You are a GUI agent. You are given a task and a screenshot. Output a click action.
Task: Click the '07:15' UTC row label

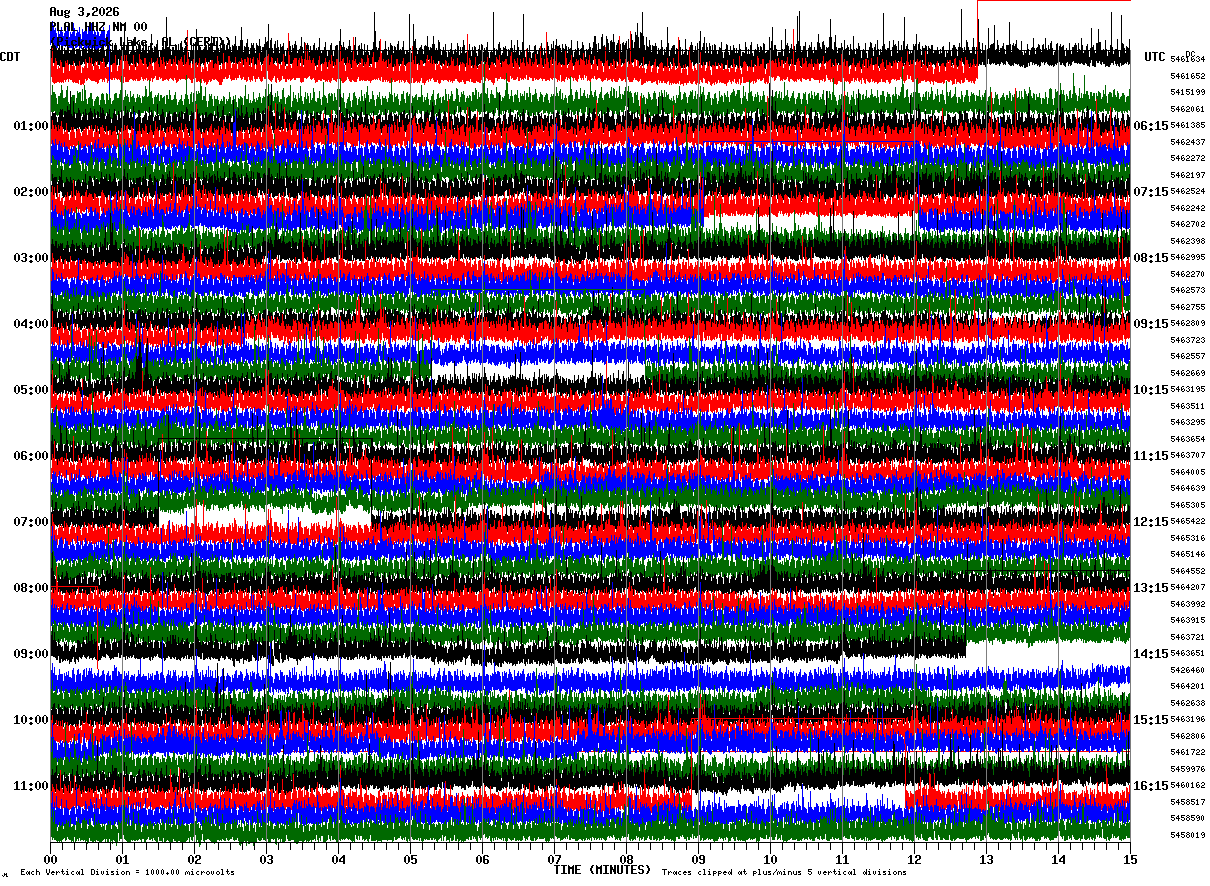coord(1151,192)
